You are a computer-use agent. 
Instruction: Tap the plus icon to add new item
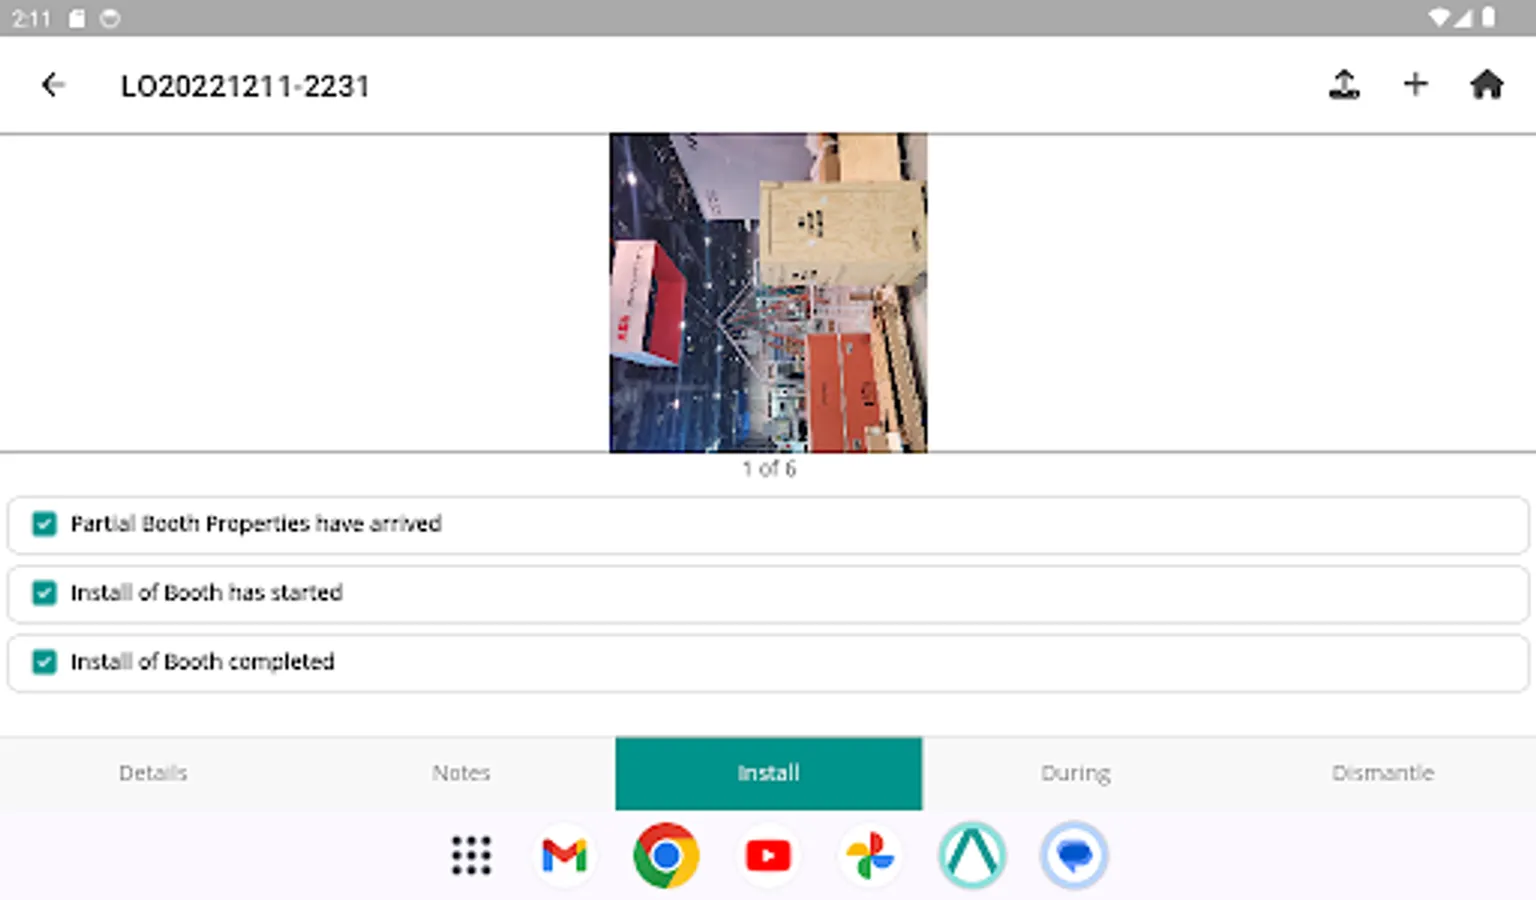pos(1416,85)
